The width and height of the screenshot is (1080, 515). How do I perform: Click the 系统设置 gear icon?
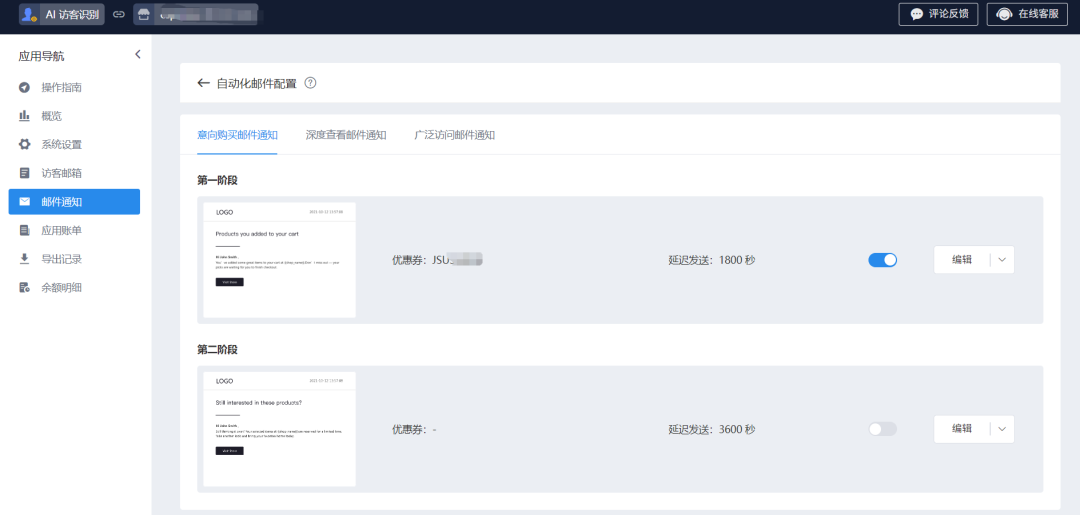(x=25, y=145)
